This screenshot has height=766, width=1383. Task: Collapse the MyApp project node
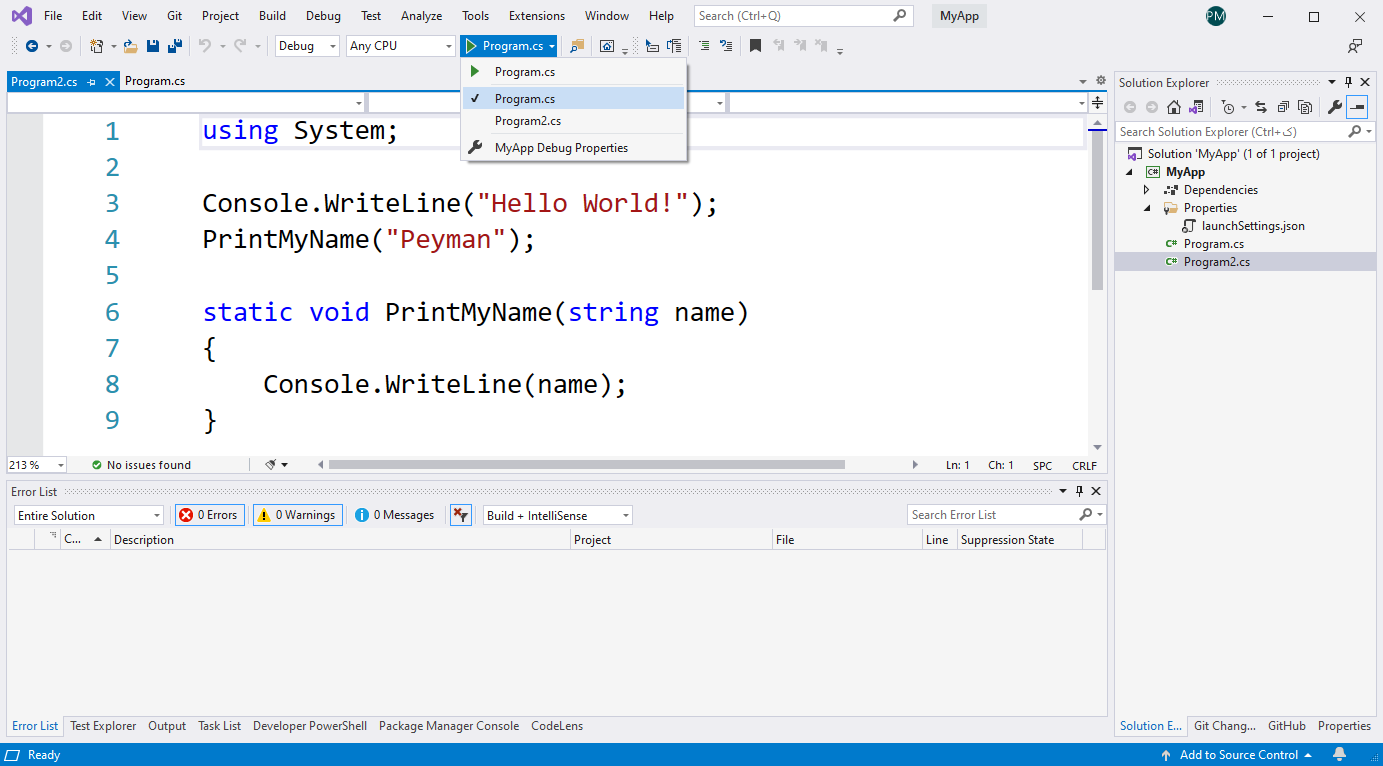click(1130, 172)
